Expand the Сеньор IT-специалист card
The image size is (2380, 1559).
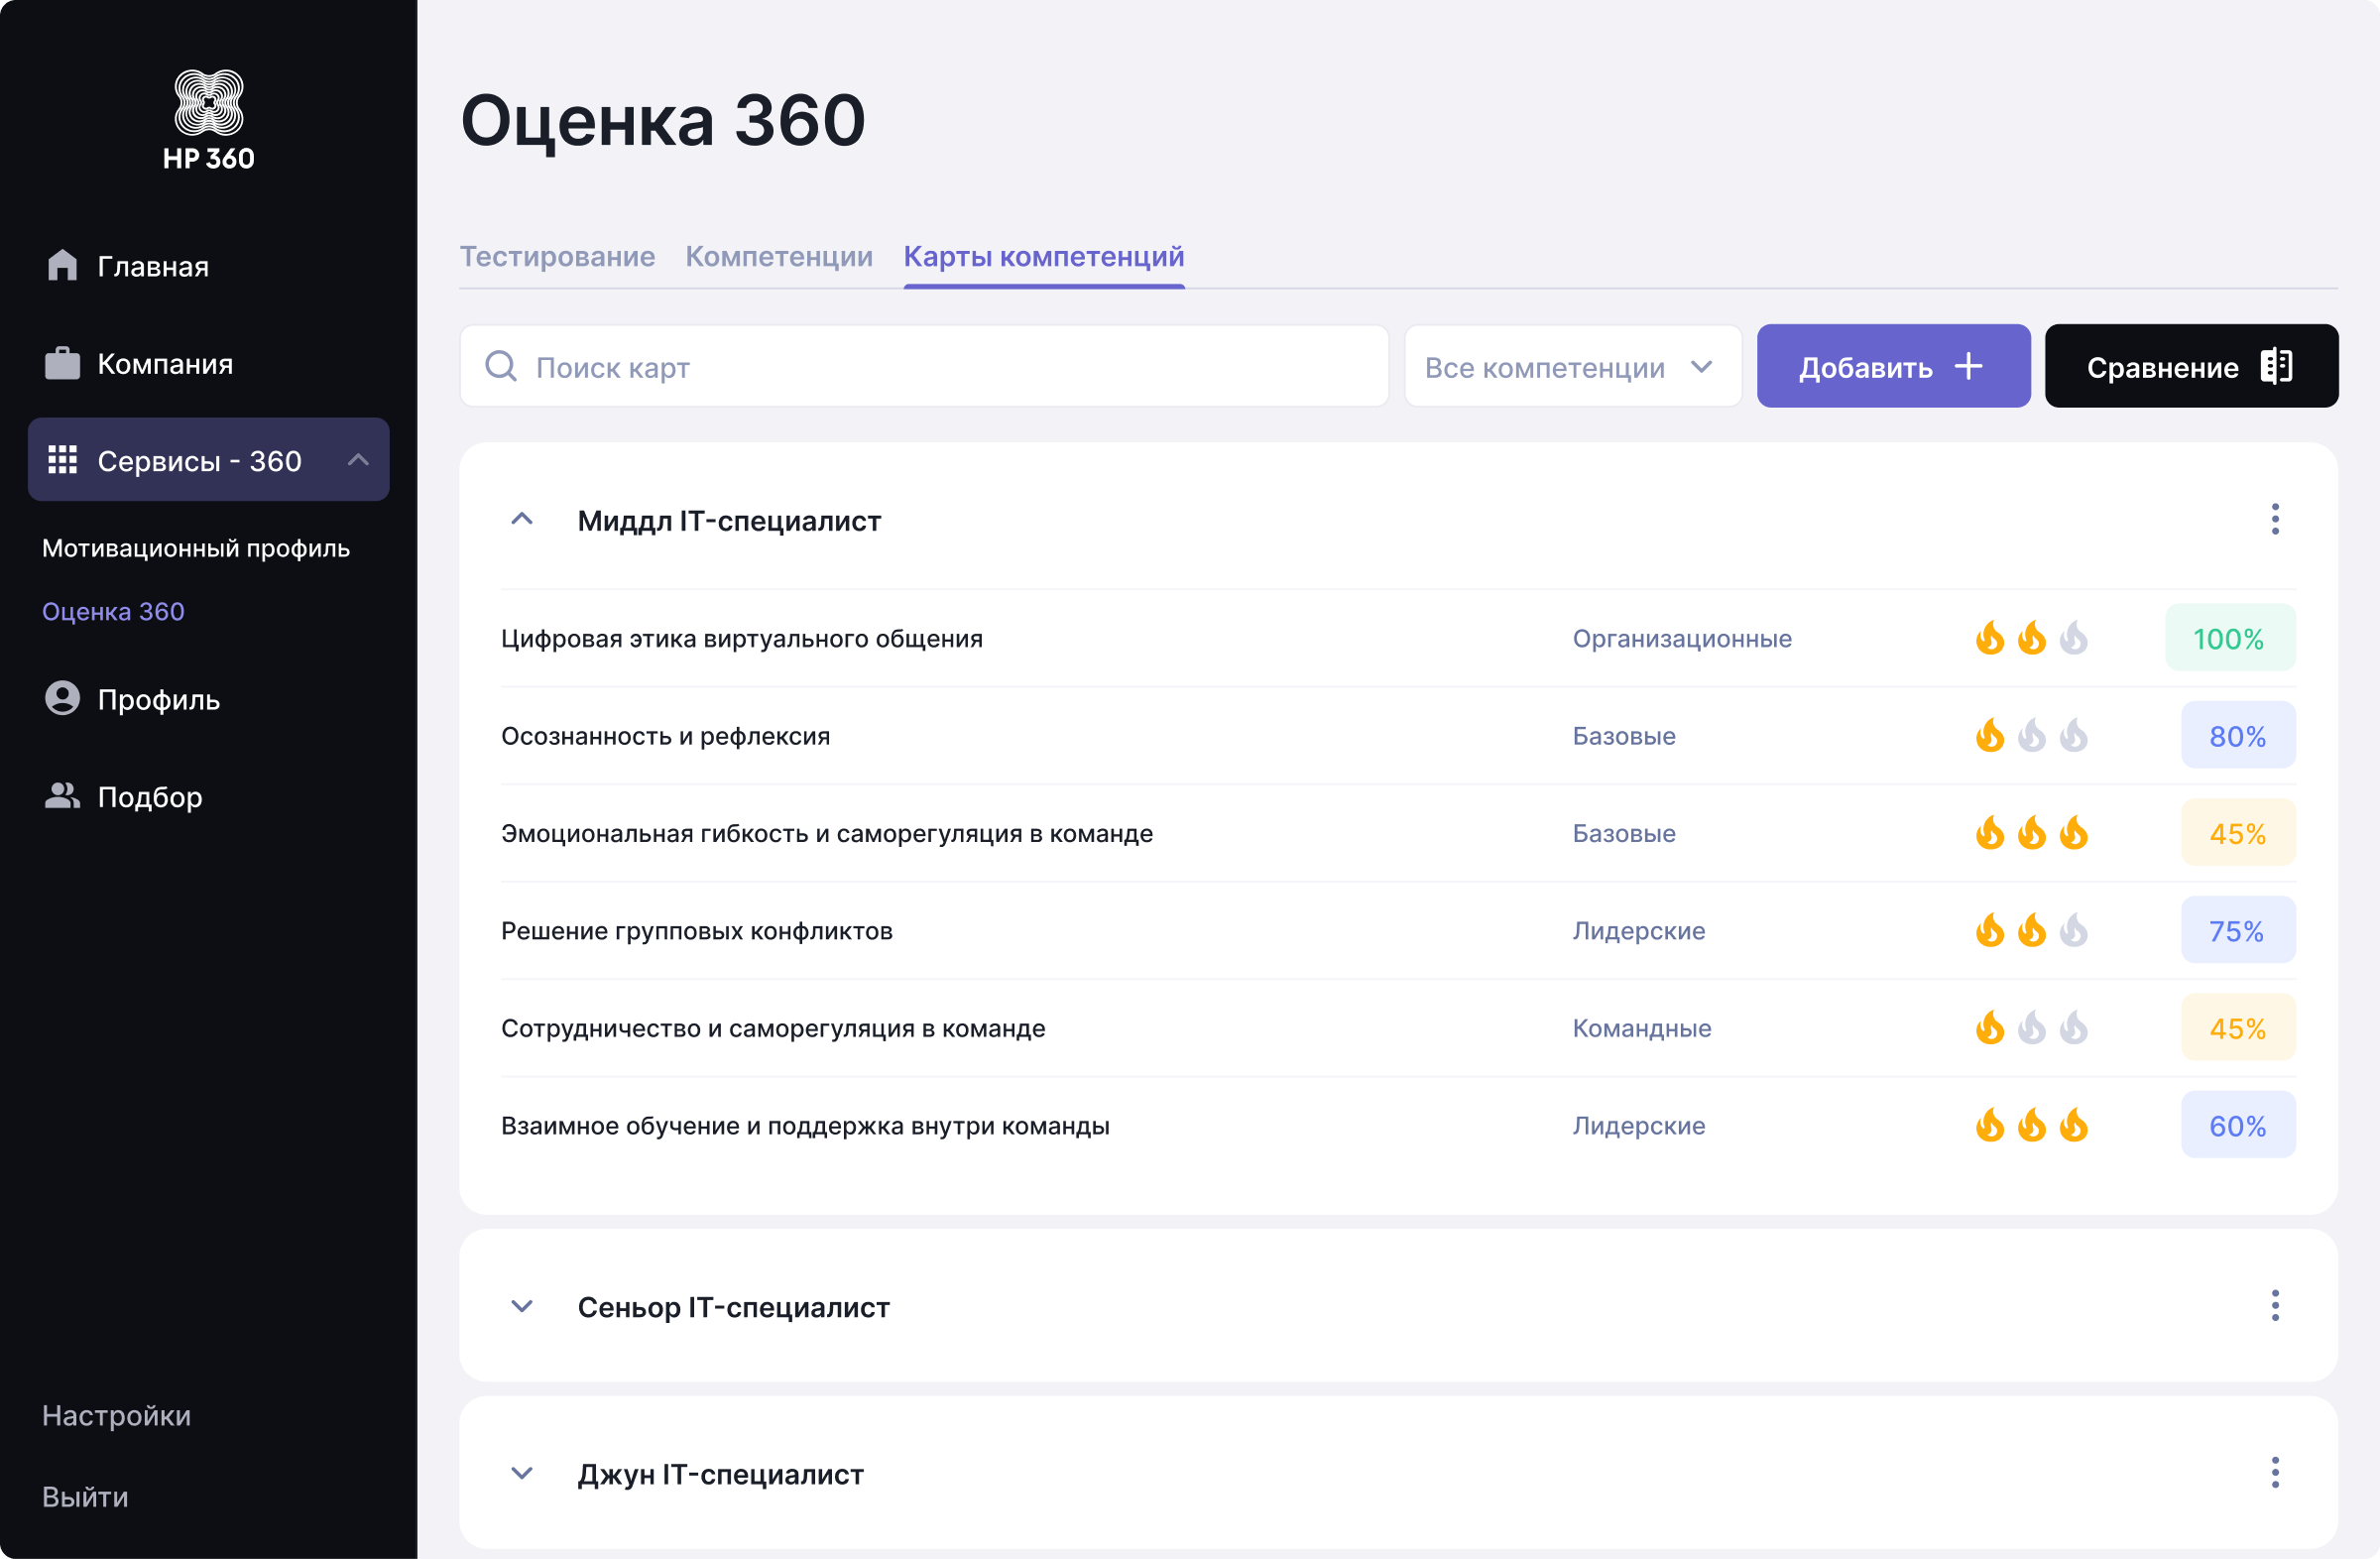[x=522, y=1305]
